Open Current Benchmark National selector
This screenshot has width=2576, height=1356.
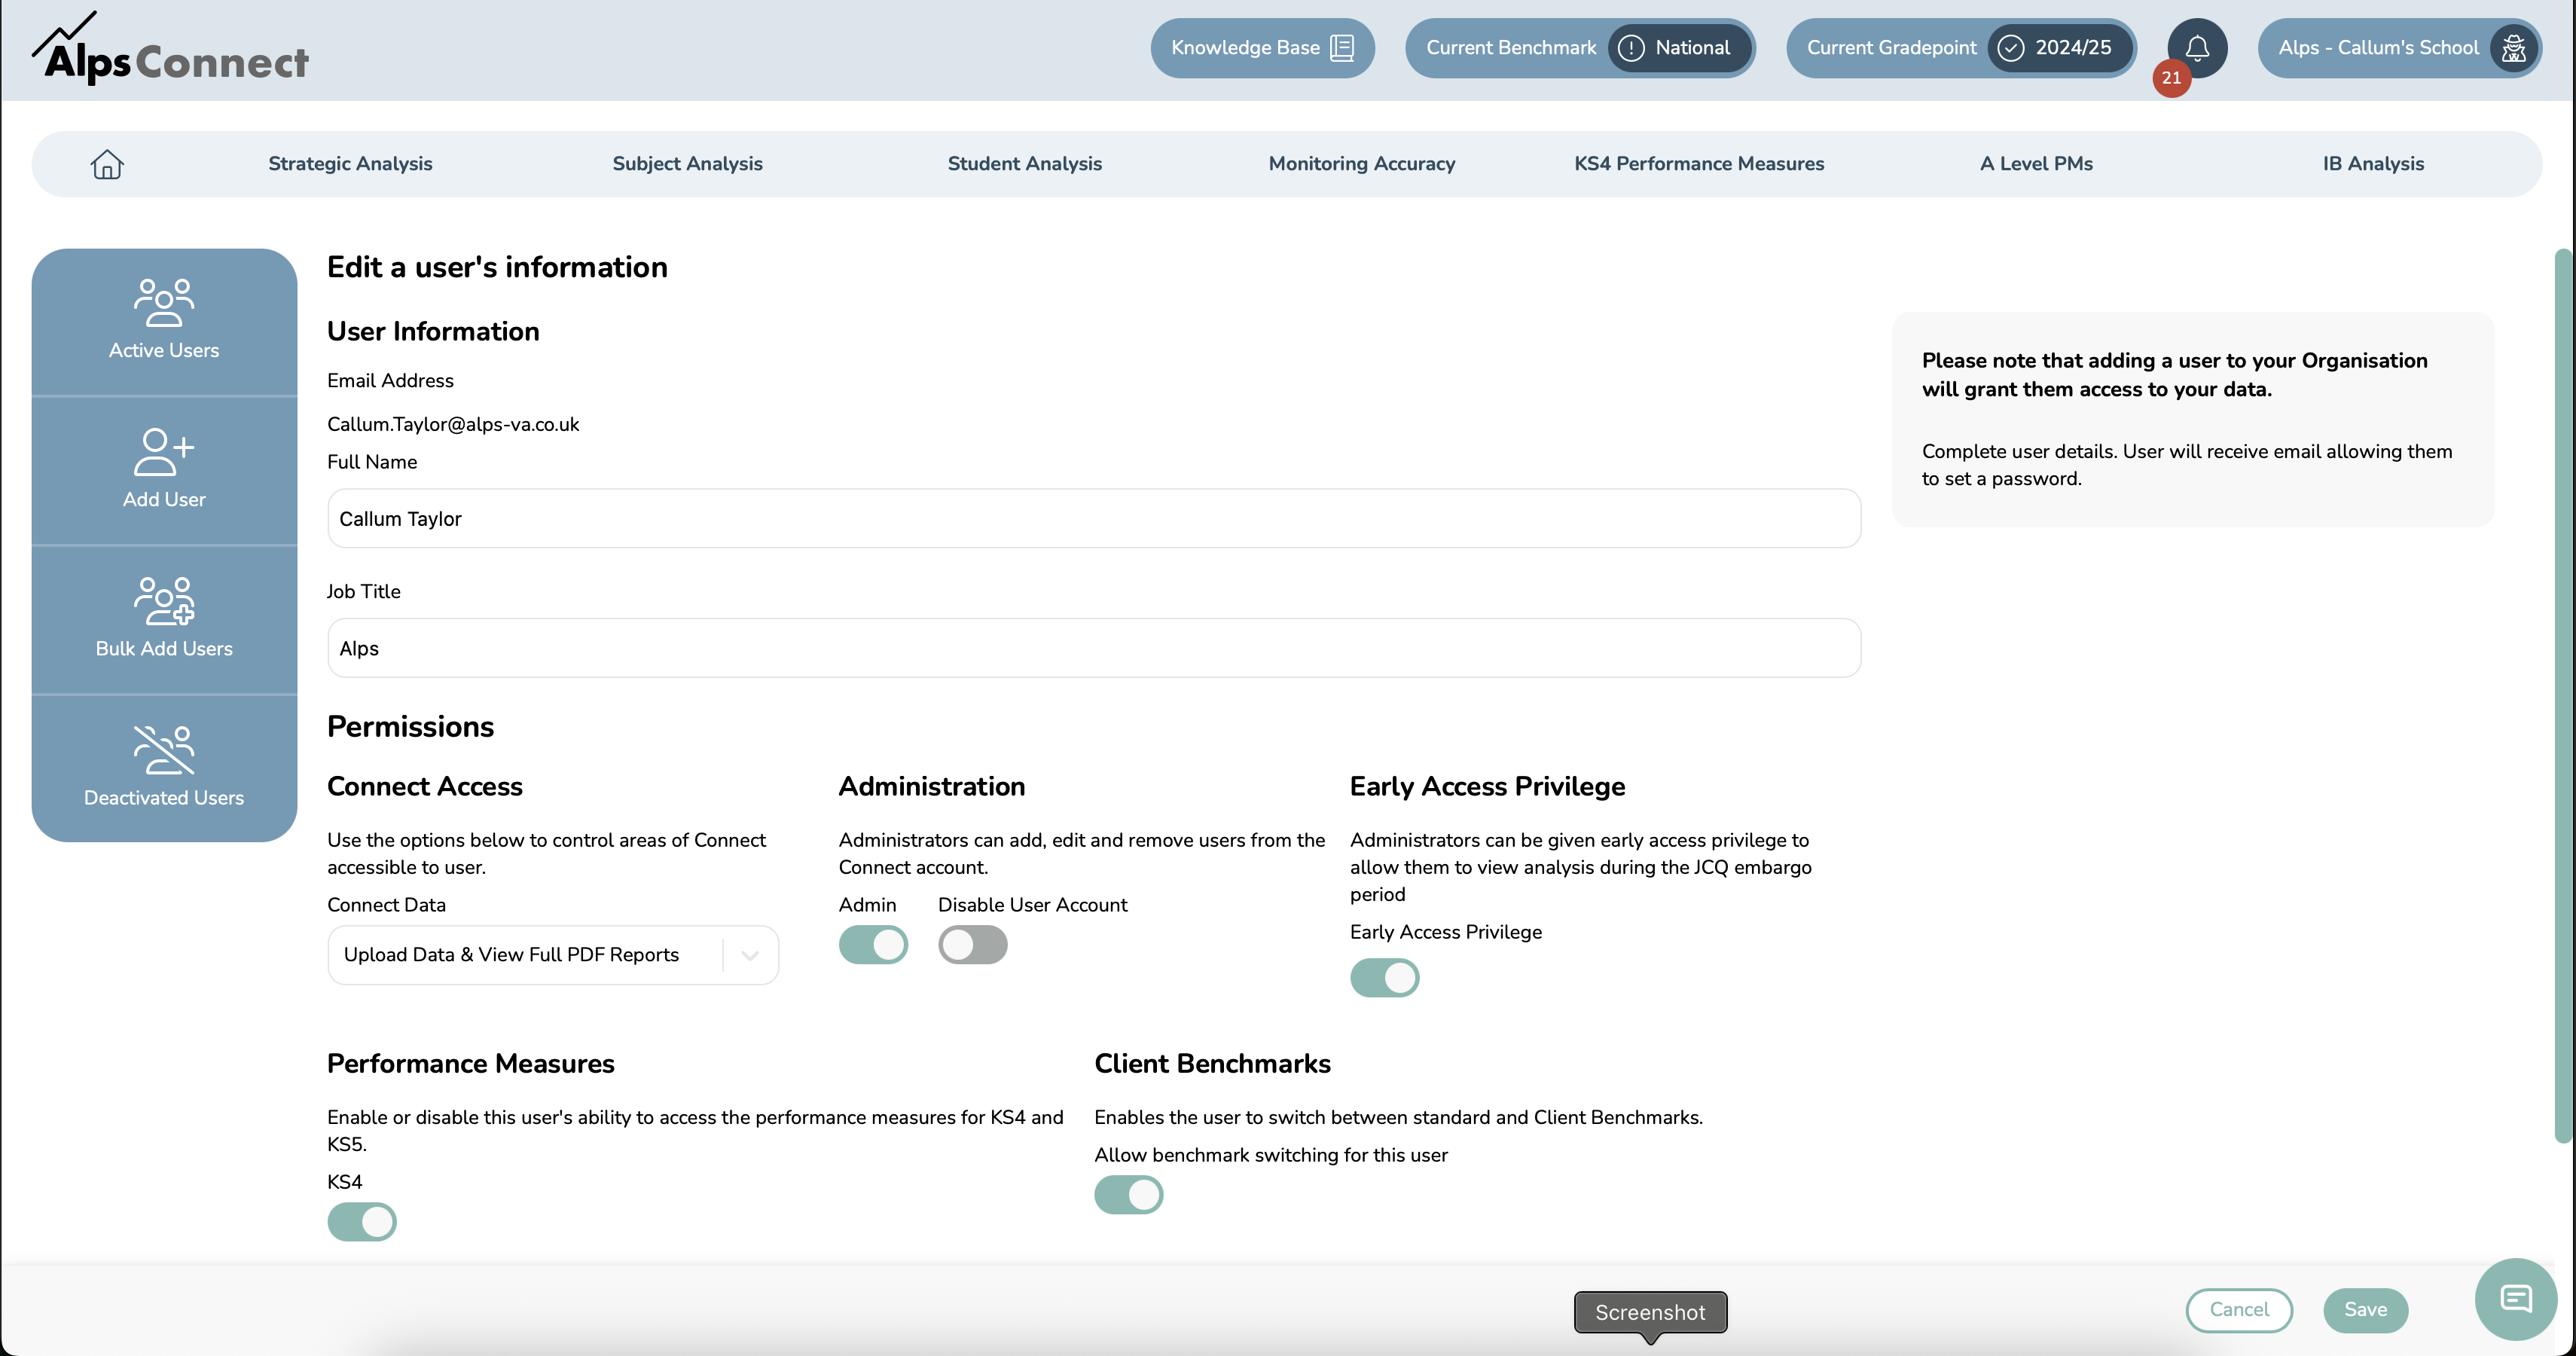tap(1580, 48)
